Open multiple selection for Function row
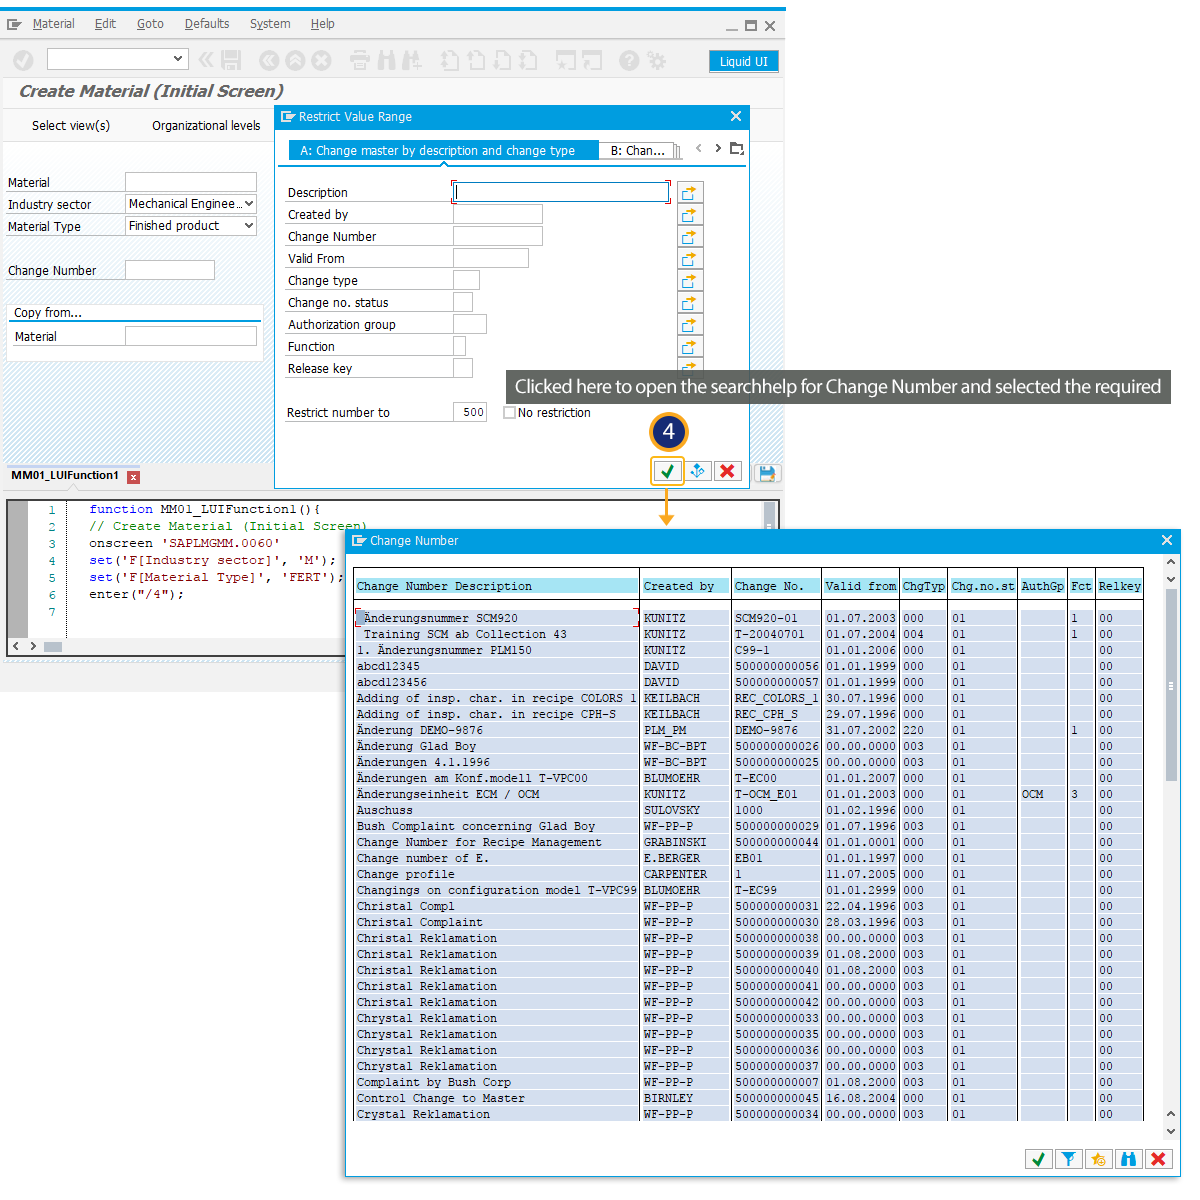Screen dimensions: 1200x1200 click(x=689, y=346)
